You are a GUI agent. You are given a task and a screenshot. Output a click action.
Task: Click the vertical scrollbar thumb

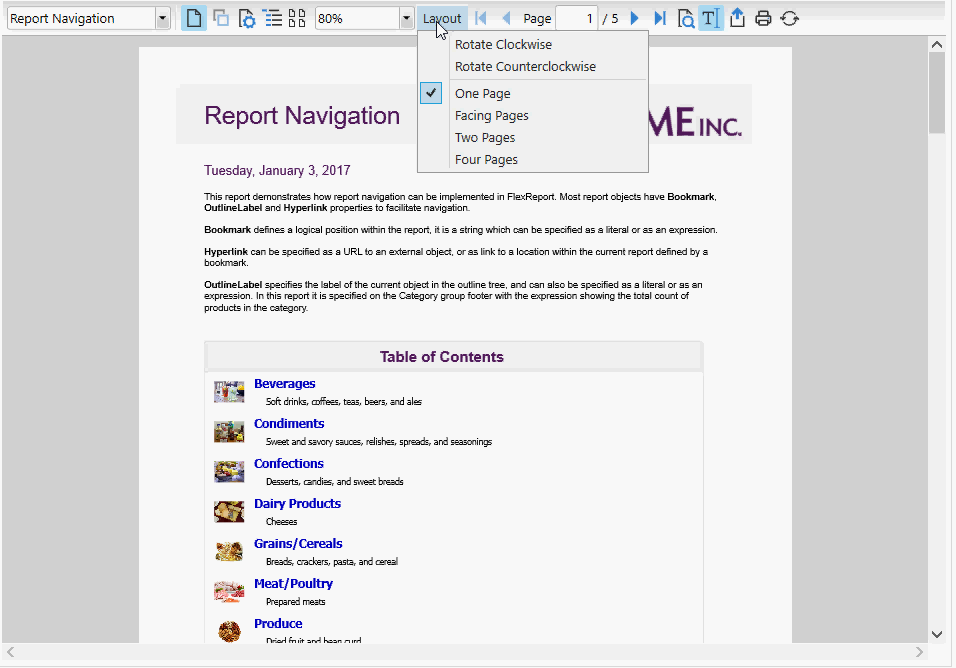coord(937,93)
